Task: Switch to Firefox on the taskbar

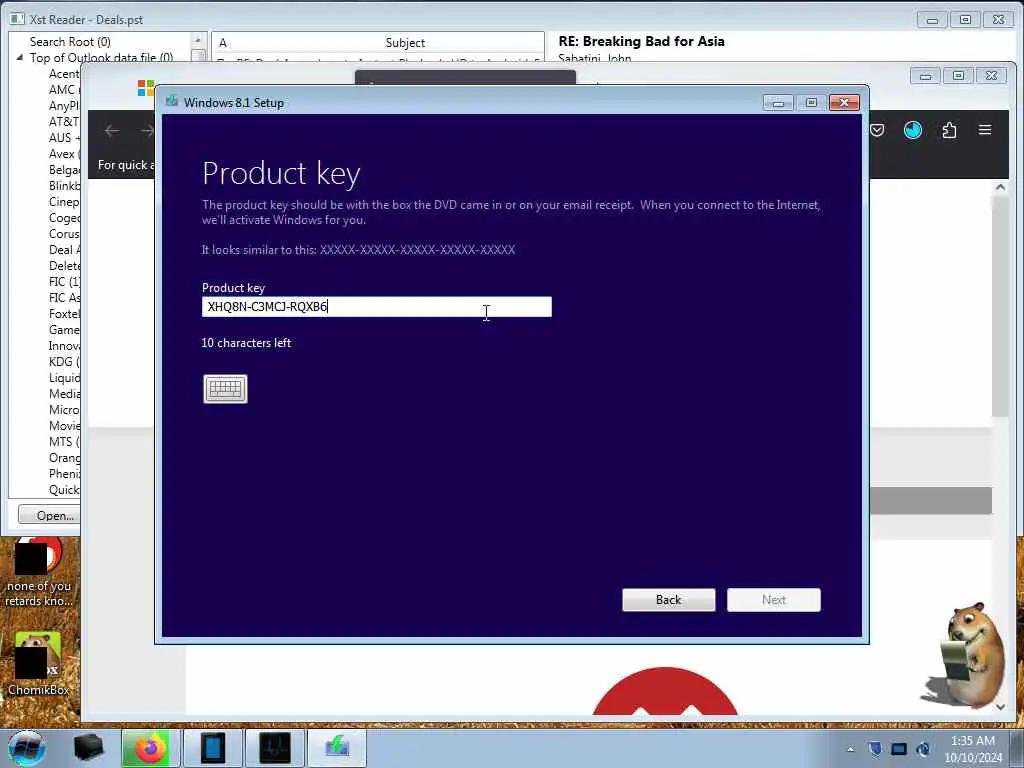Action: (x=150, y=748)
